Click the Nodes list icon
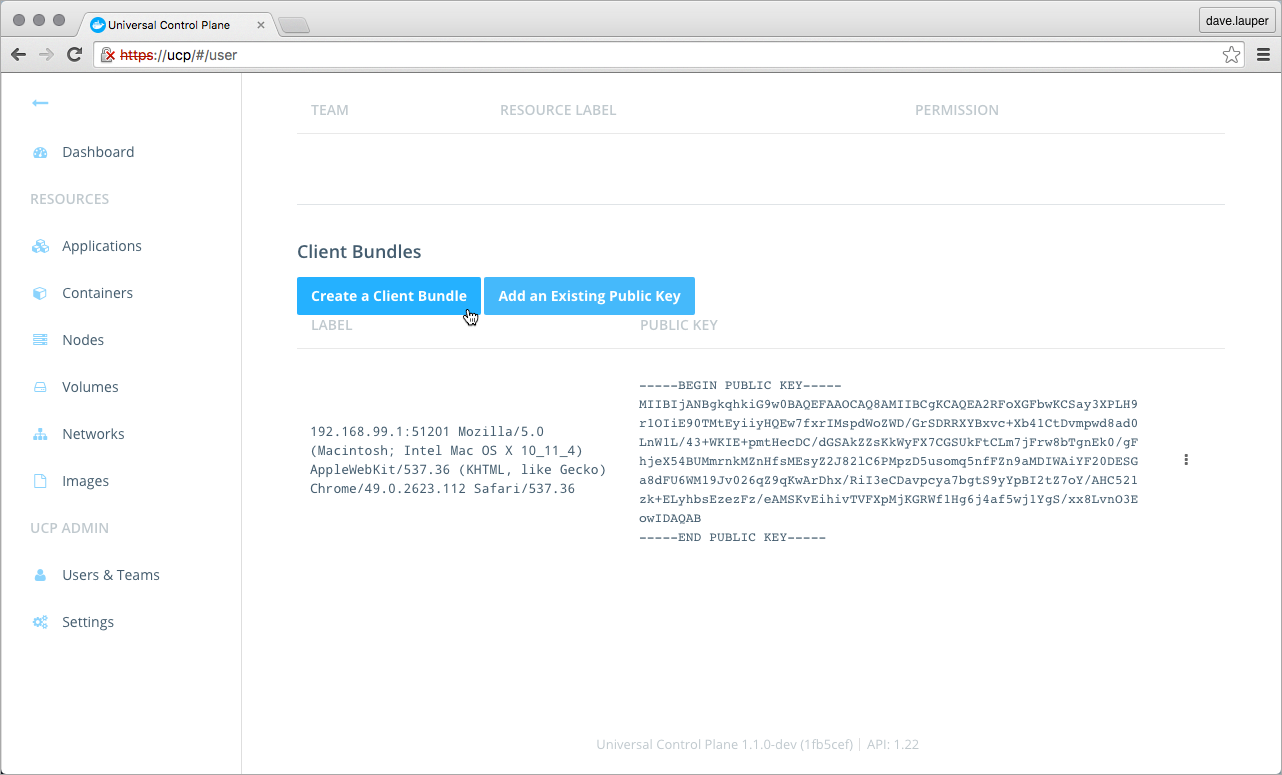 click(40, 340)
